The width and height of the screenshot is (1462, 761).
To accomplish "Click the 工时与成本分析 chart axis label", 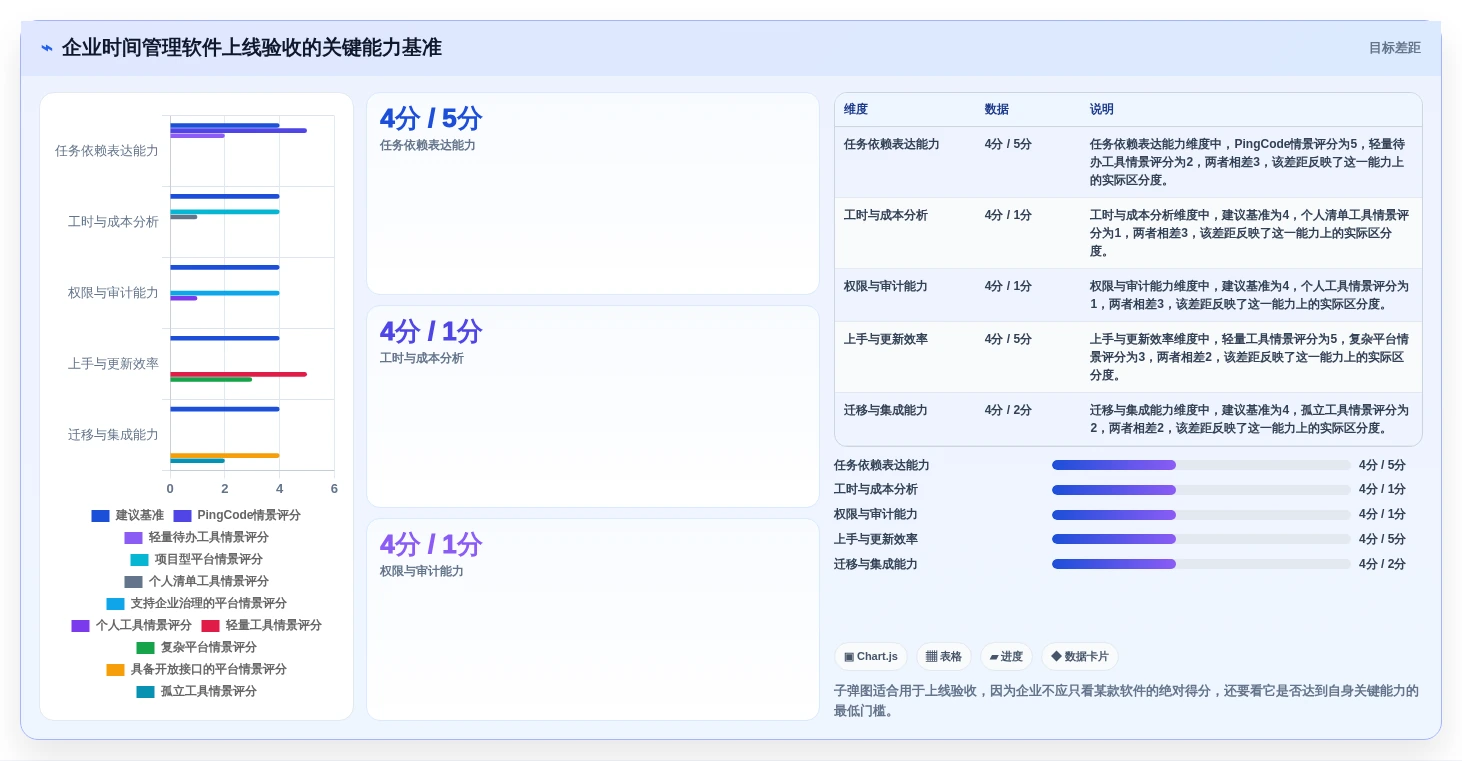I will click(113, 222).
